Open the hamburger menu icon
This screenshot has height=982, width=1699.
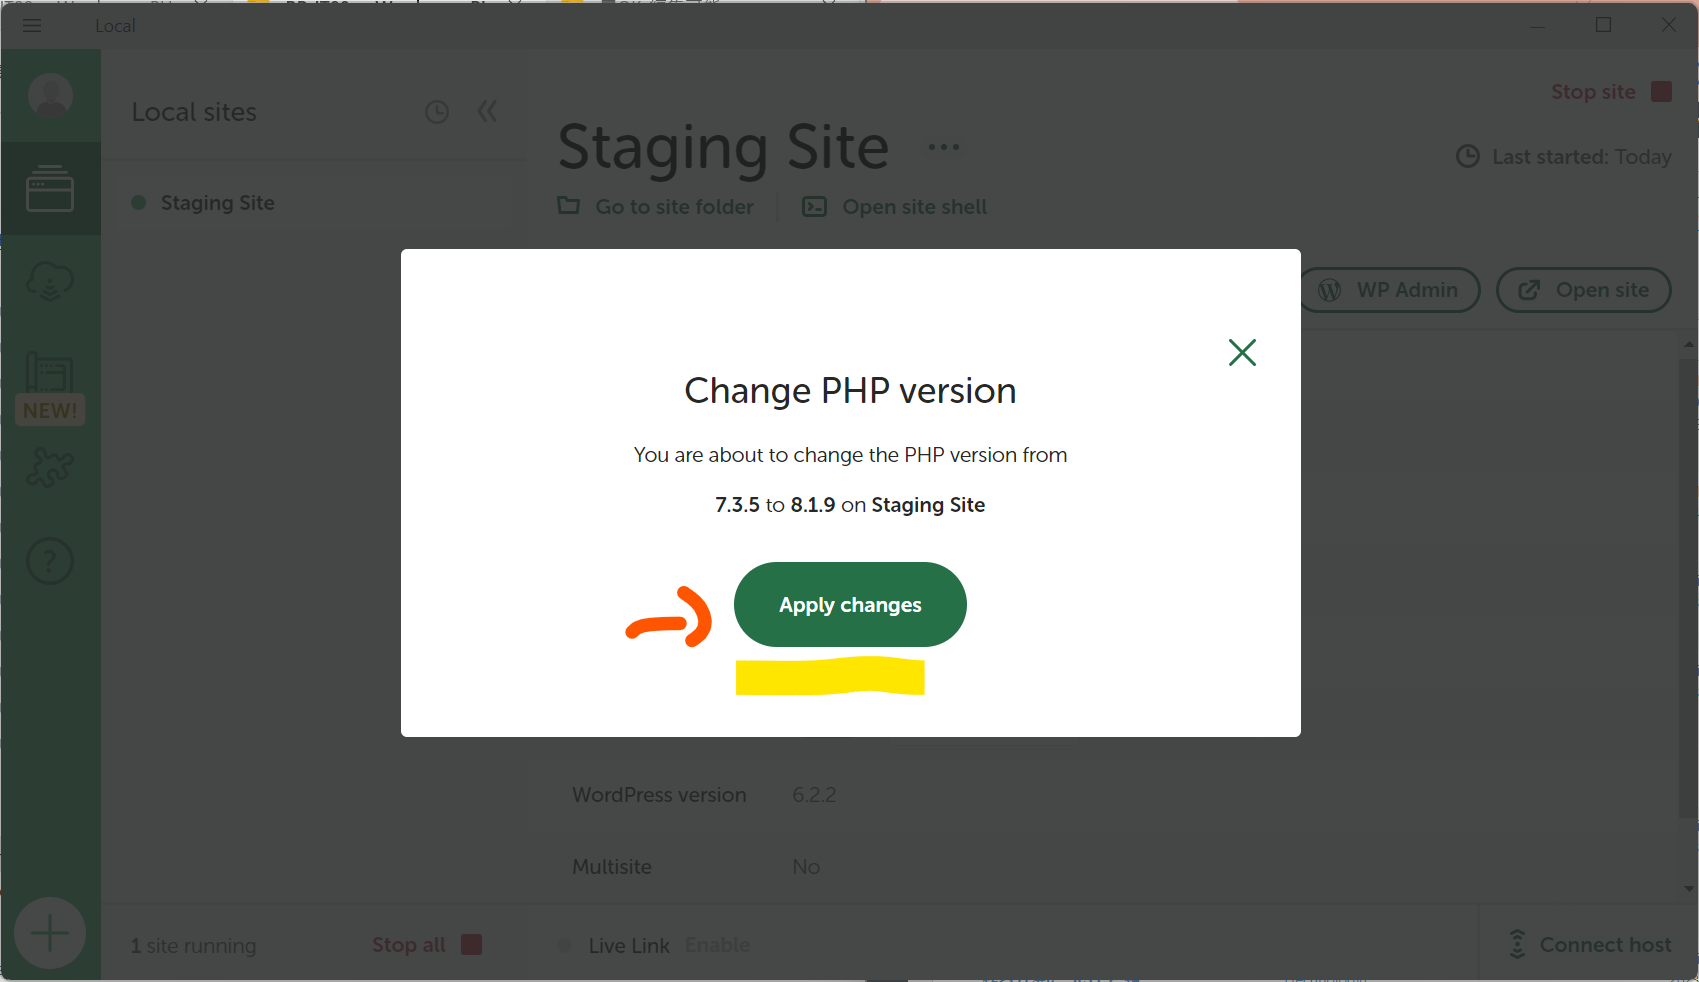tap(32, 26)
